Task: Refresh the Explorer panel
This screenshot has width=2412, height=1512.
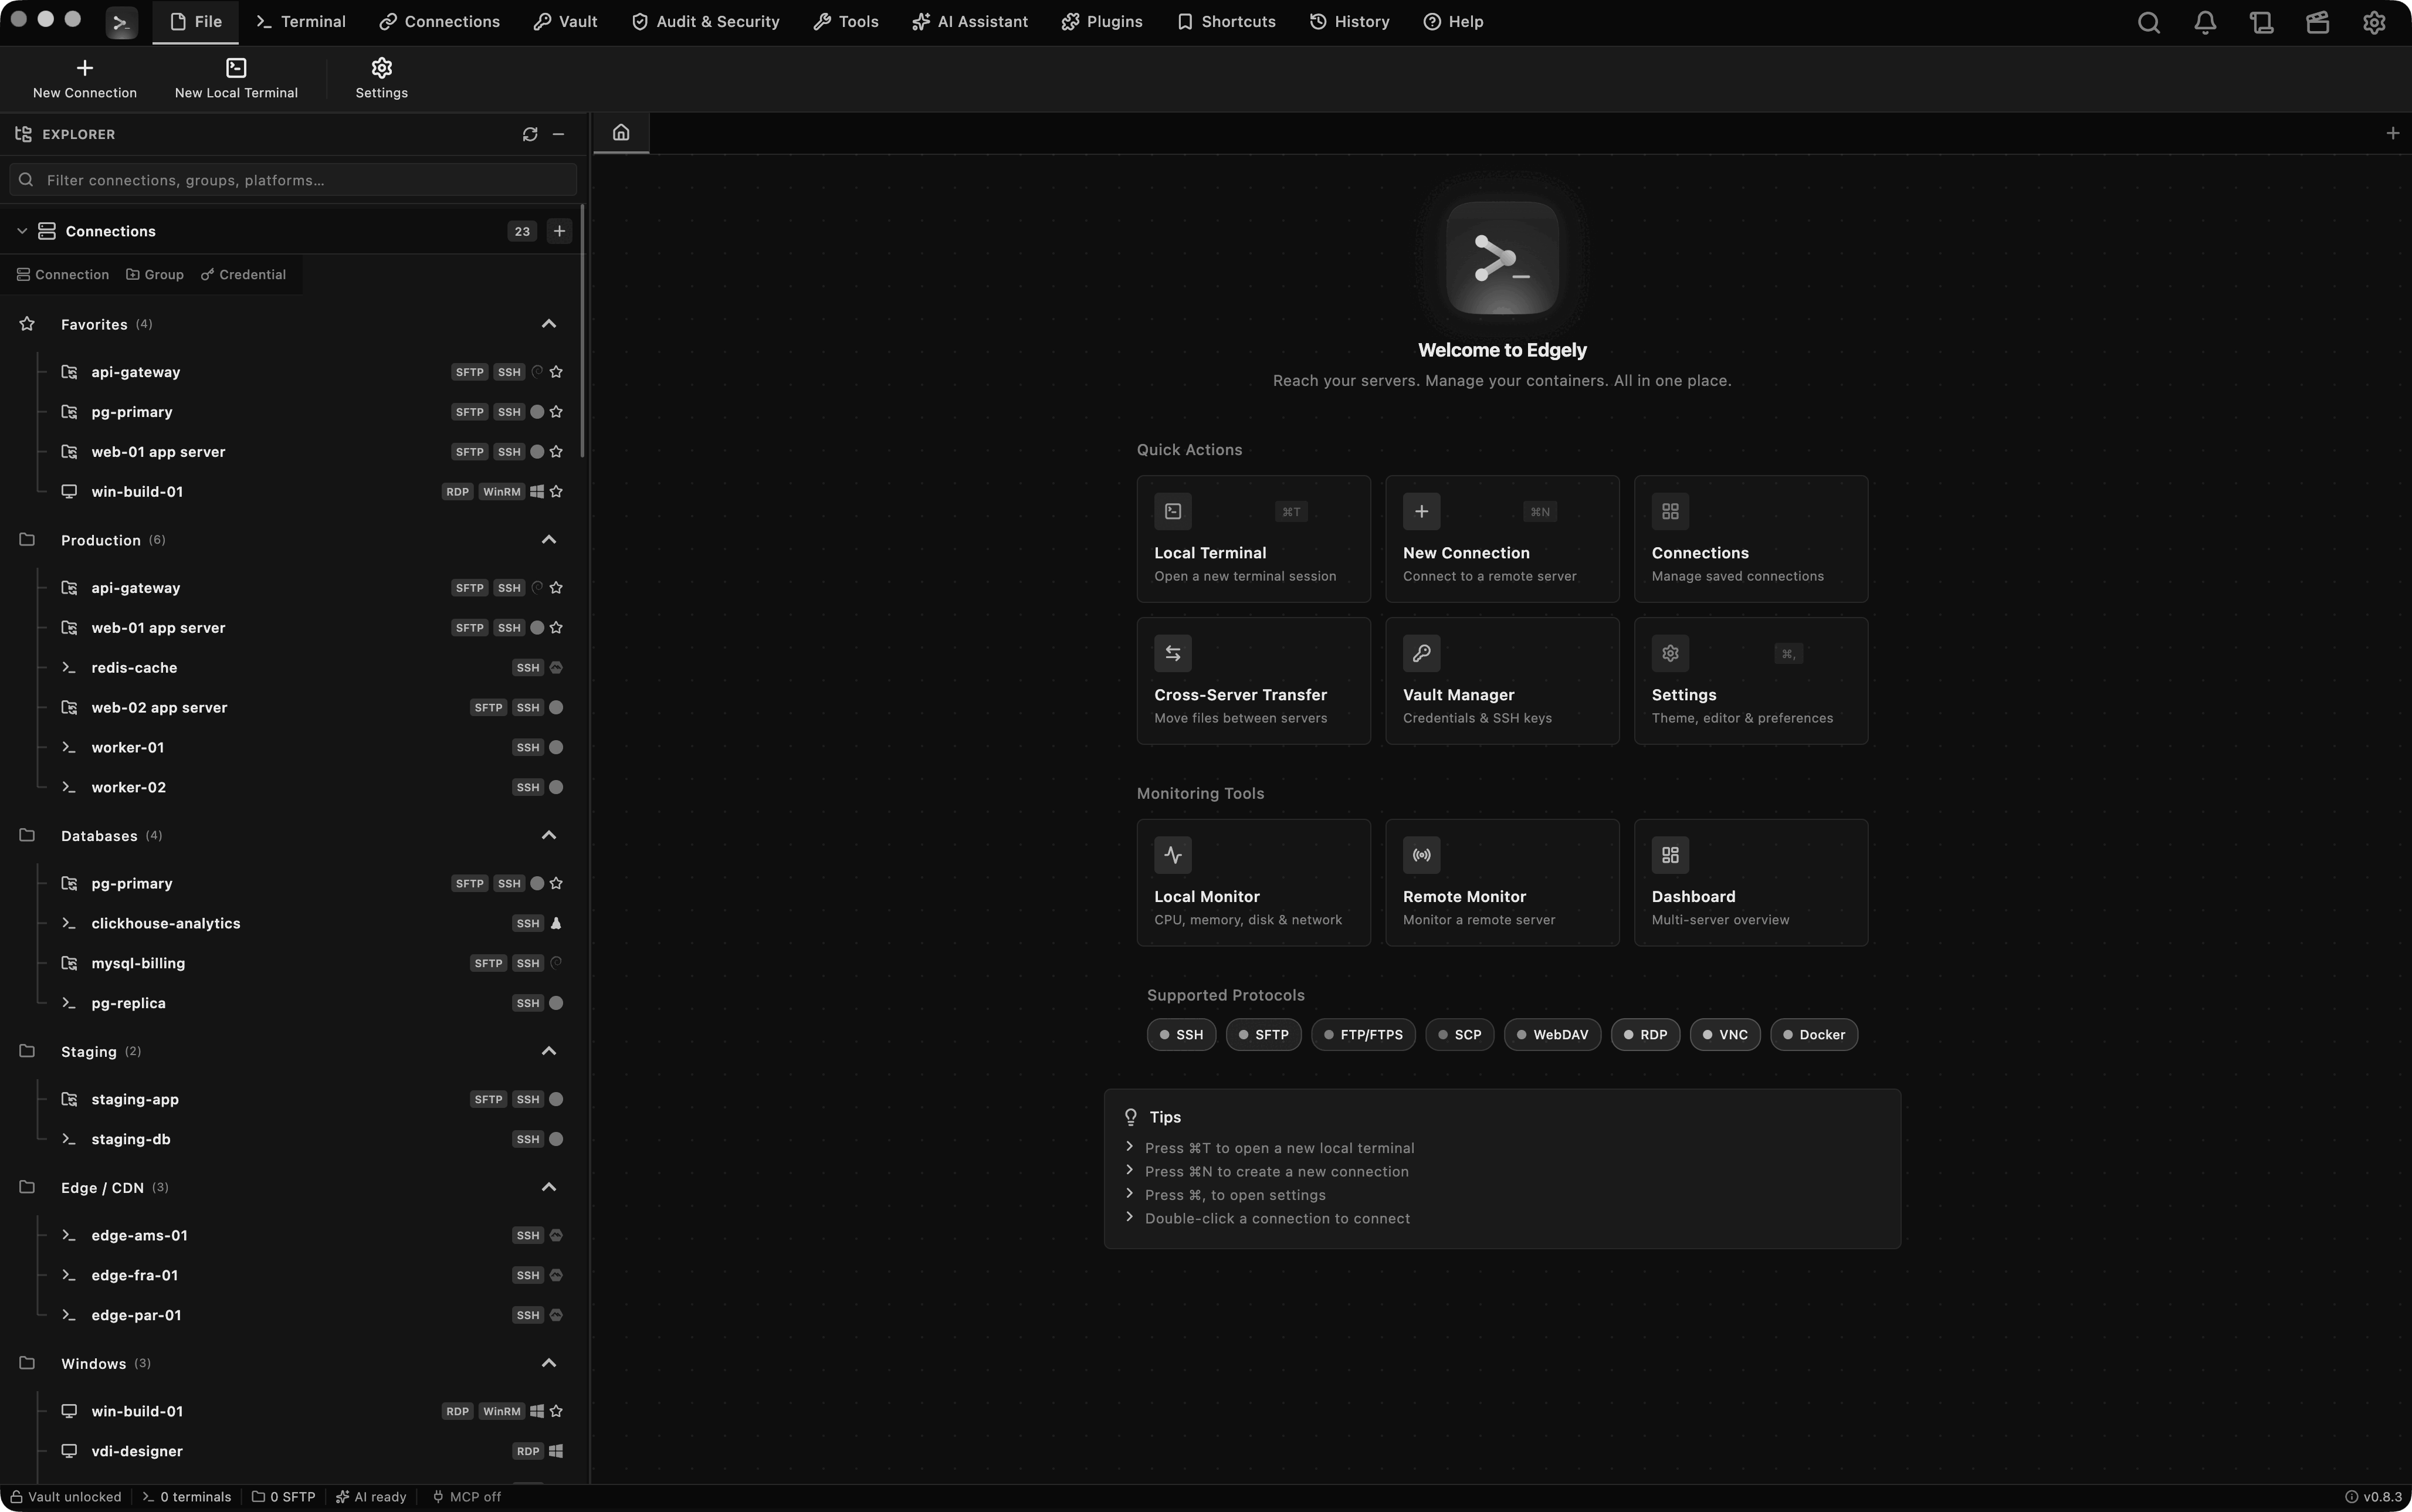Action: pyautogui.click(x=530, y=134)
